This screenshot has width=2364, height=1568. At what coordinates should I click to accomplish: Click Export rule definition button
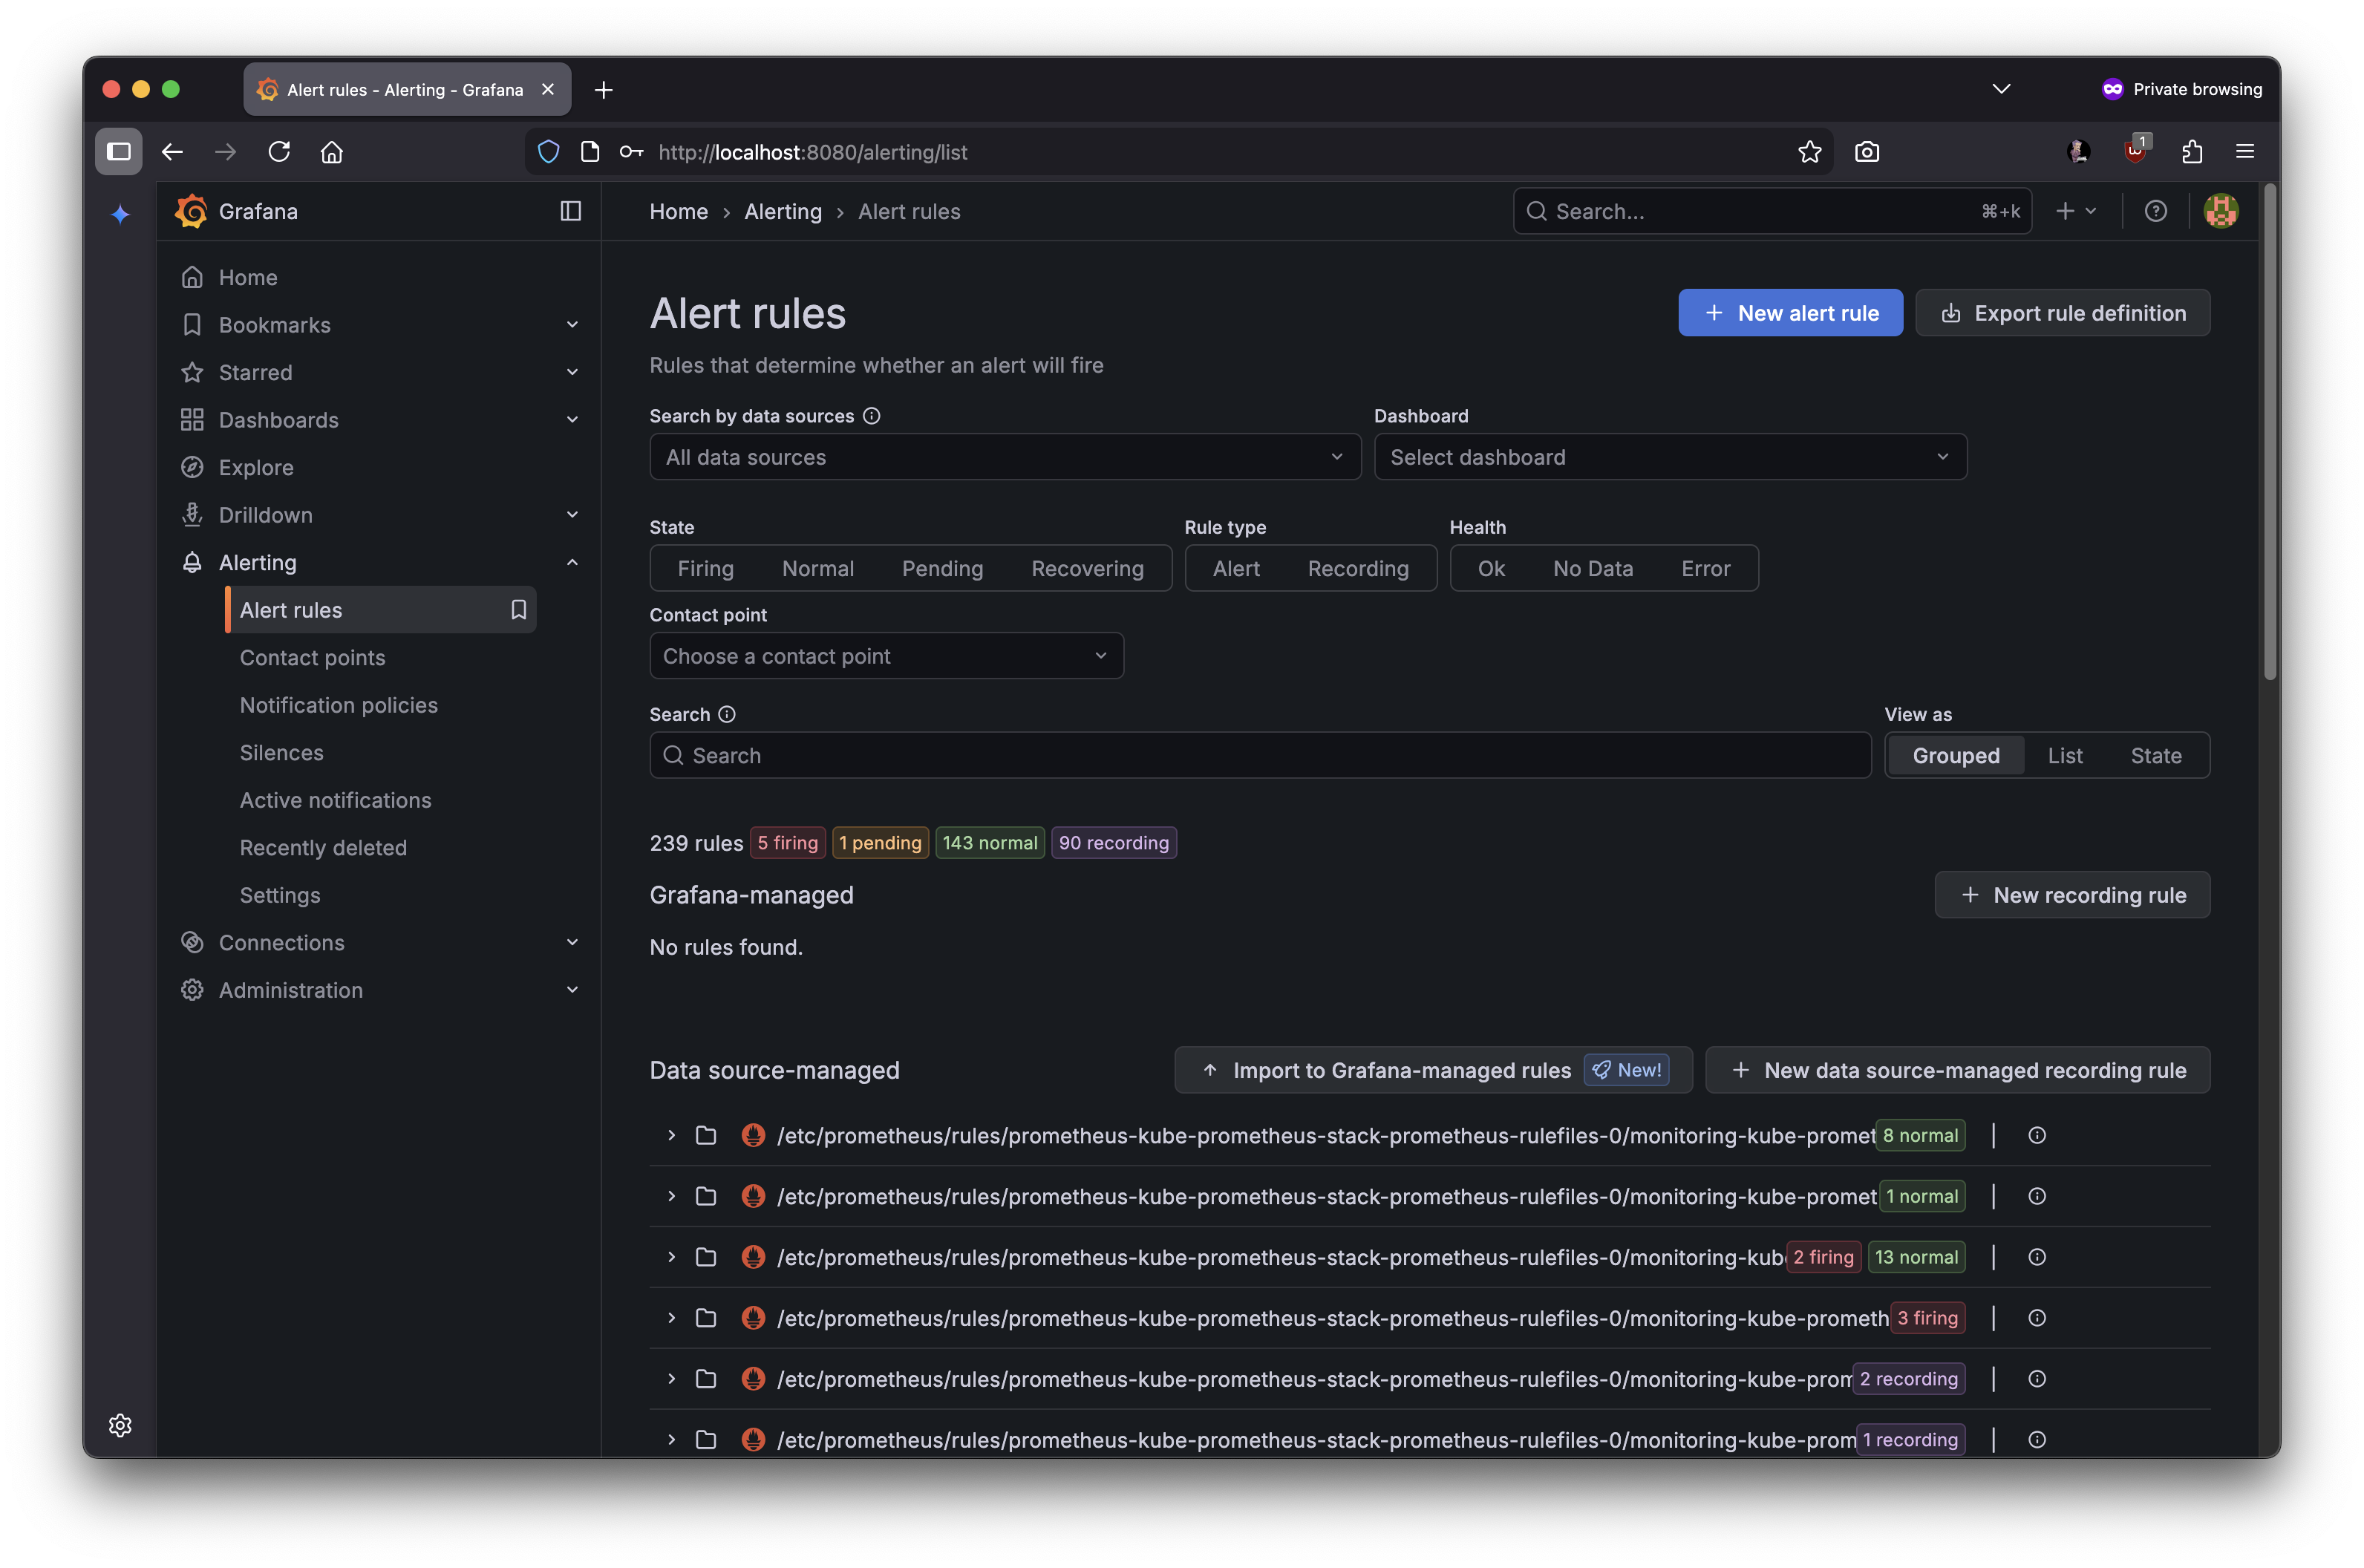2062,313
